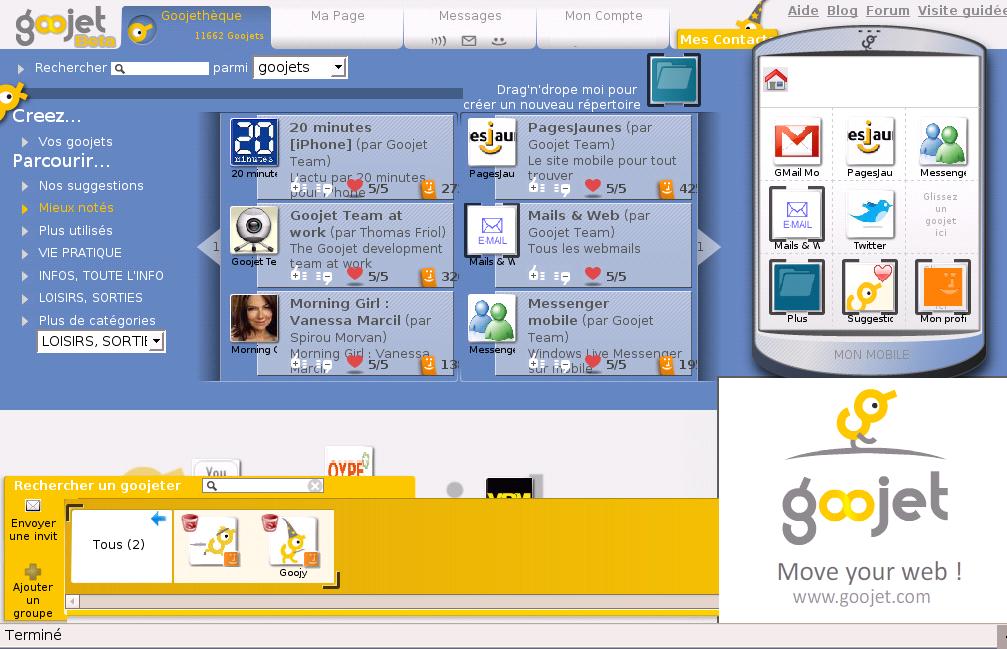Screen dimensions: 1007x649
Task: Switch to the Goojethèque tab
Action: pyautogui.click(x=197, y=27)
